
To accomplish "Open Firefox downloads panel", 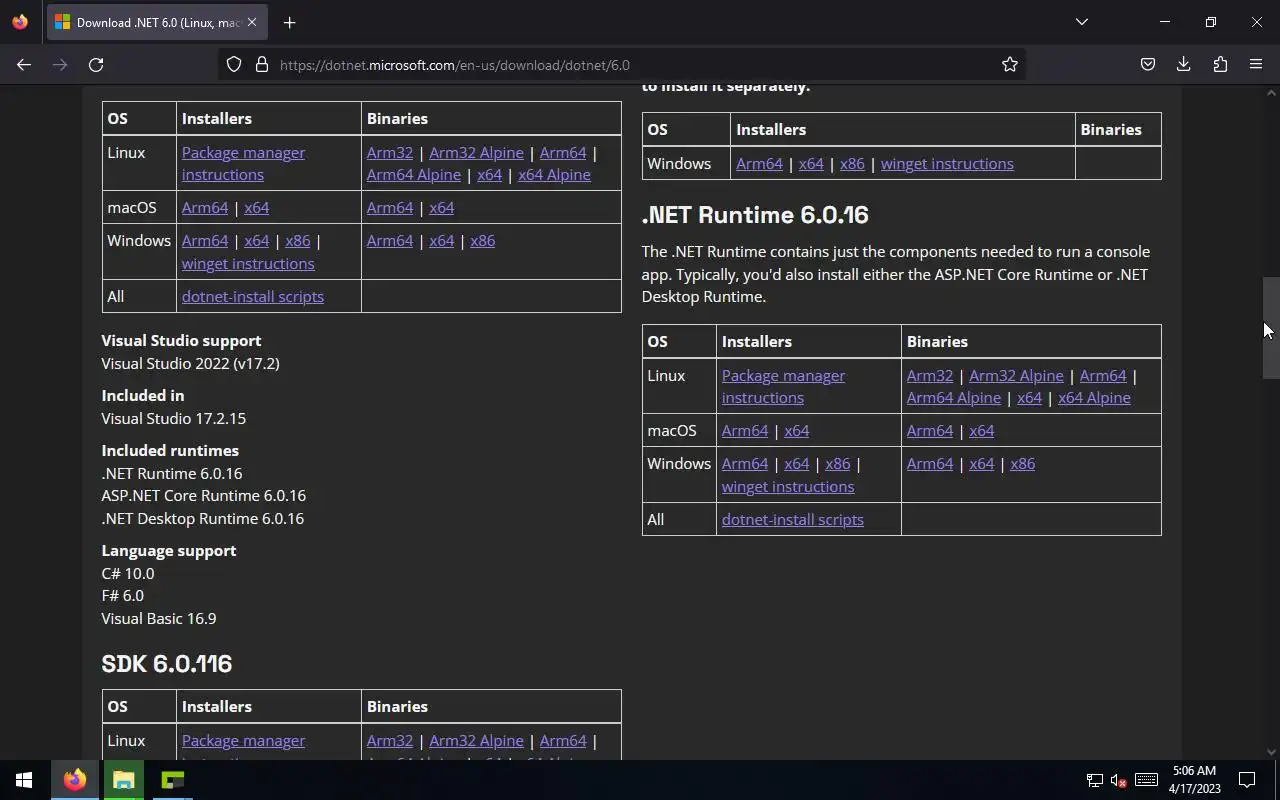I will pos(1184,64).
